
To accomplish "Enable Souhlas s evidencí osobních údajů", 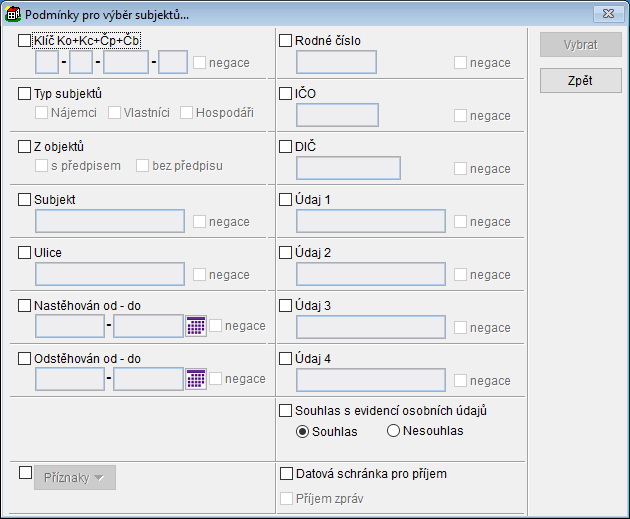I will click(285, 410).
